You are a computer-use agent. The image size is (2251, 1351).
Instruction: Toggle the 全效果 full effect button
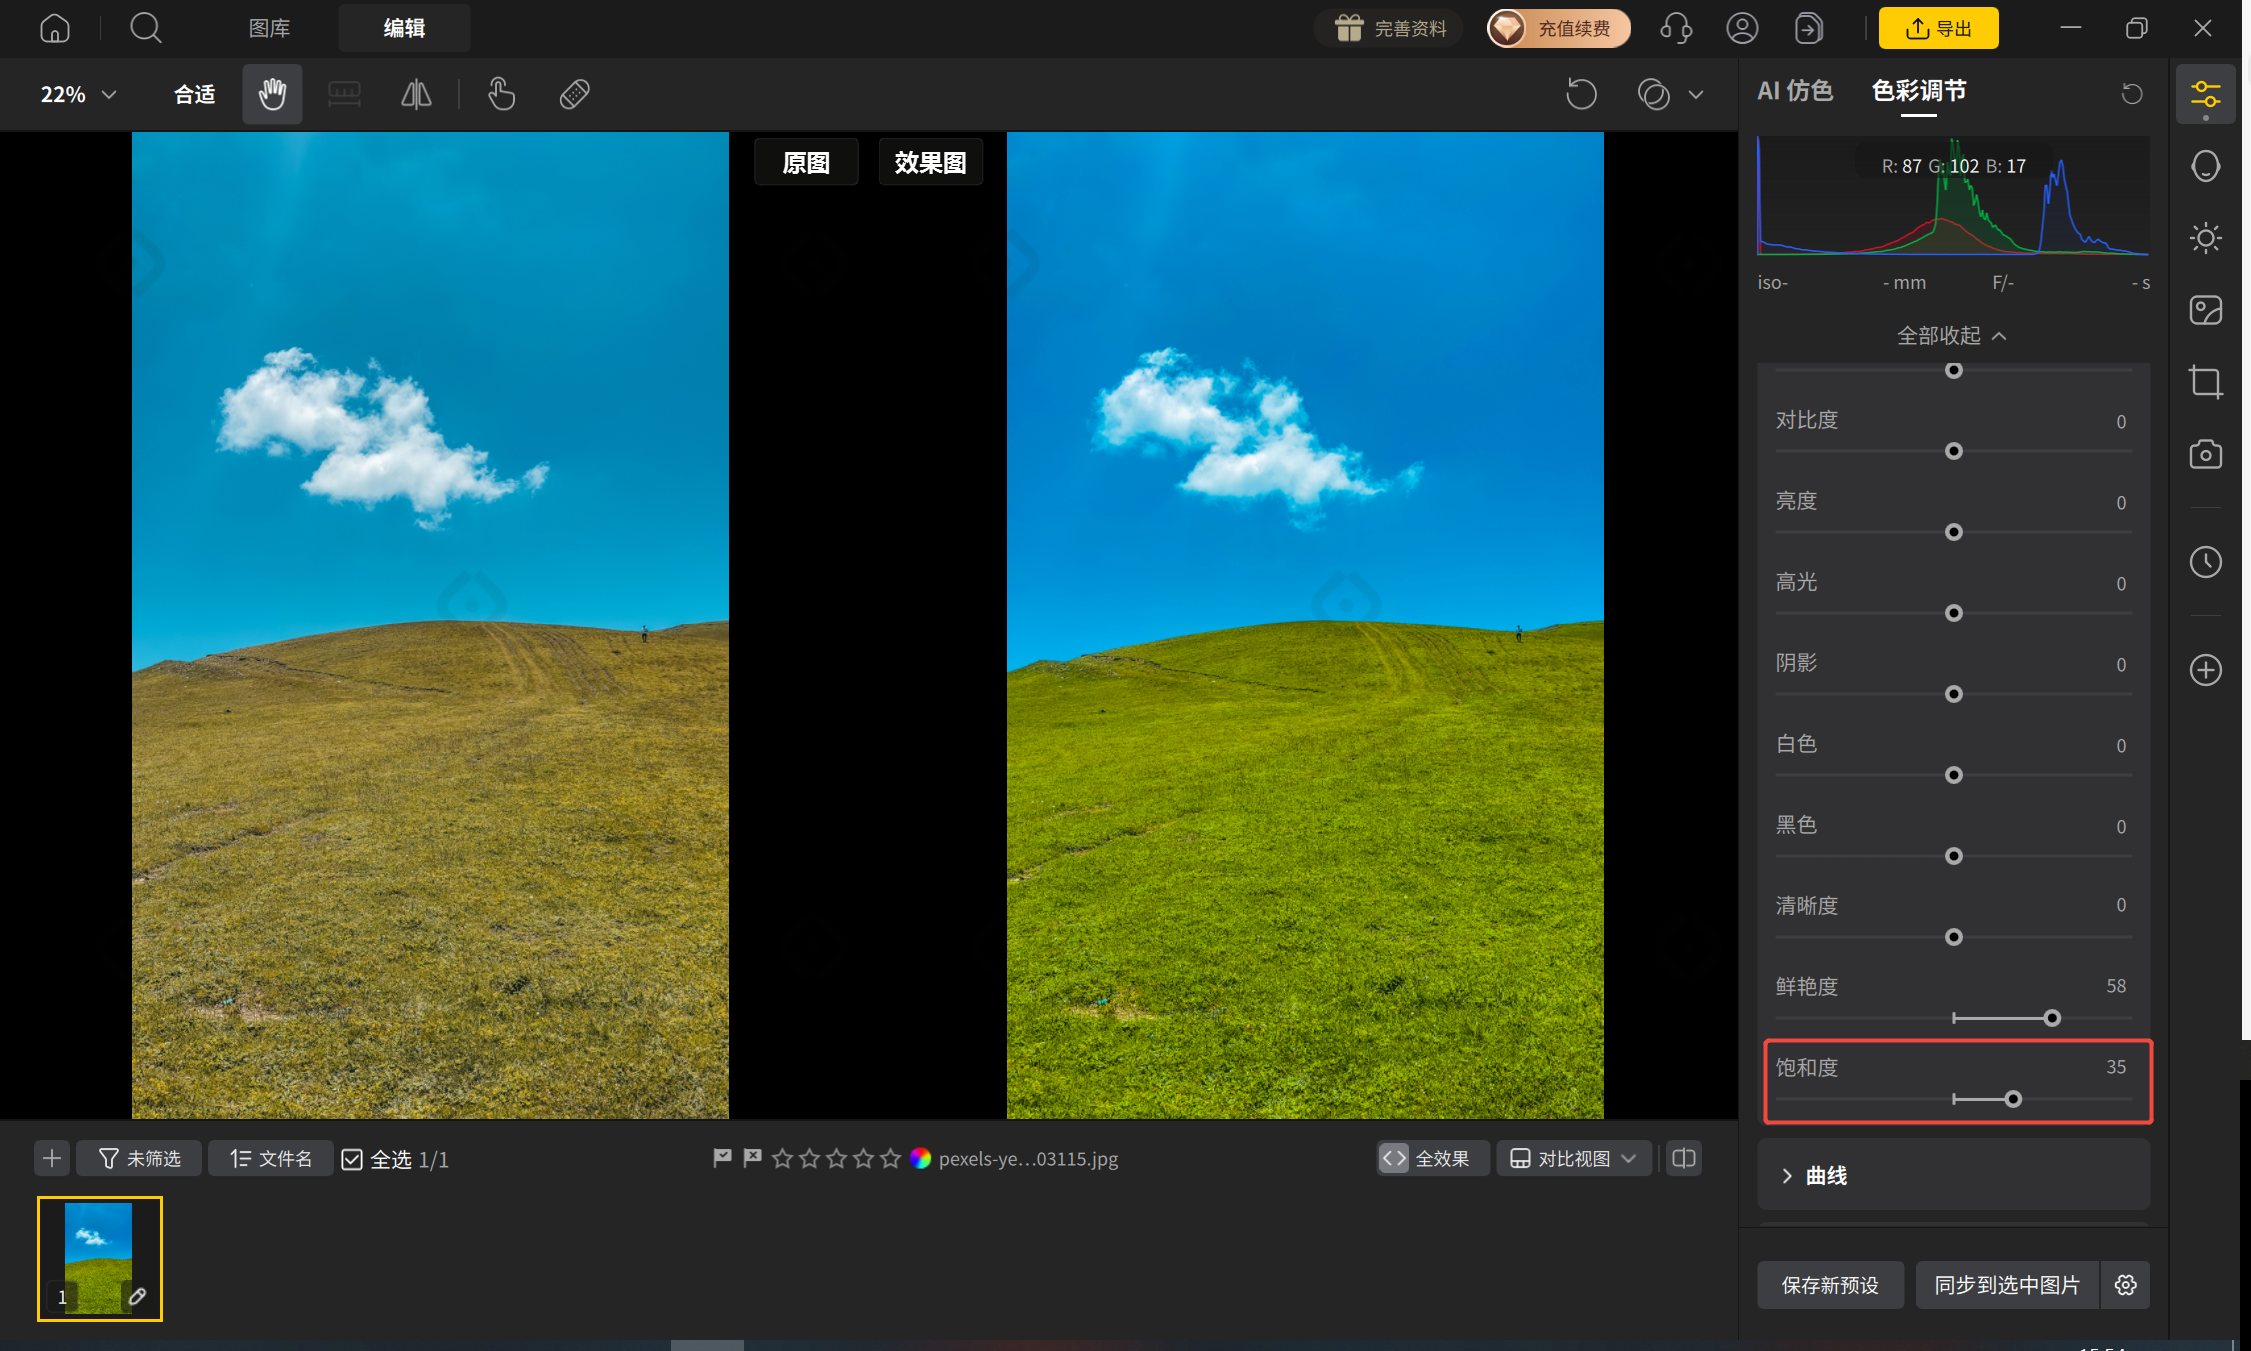tap(1432, 1158)
